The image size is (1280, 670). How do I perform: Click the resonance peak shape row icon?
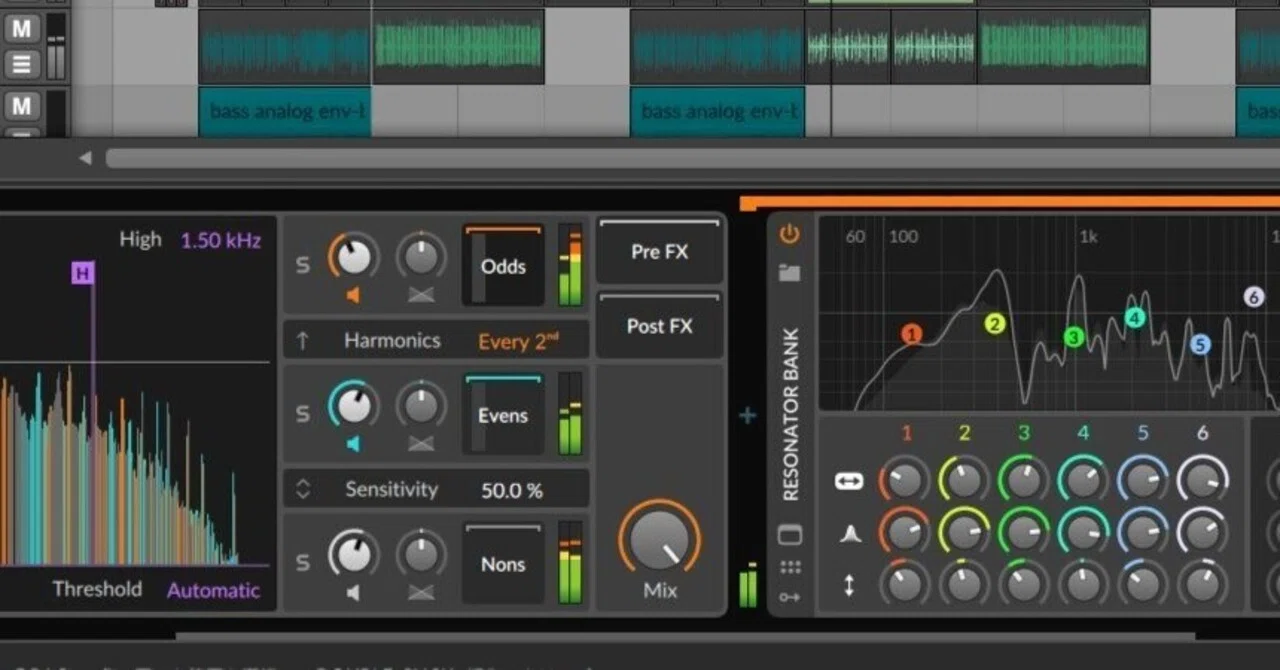point(850,535)
